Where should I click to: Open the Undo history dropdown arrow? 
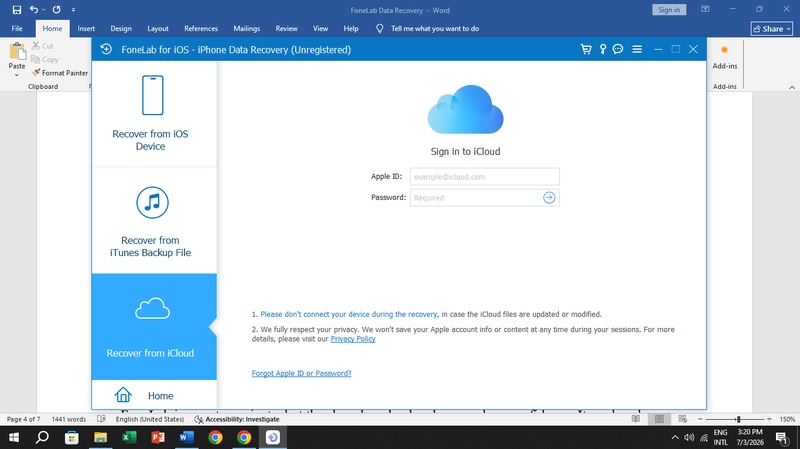43,10
